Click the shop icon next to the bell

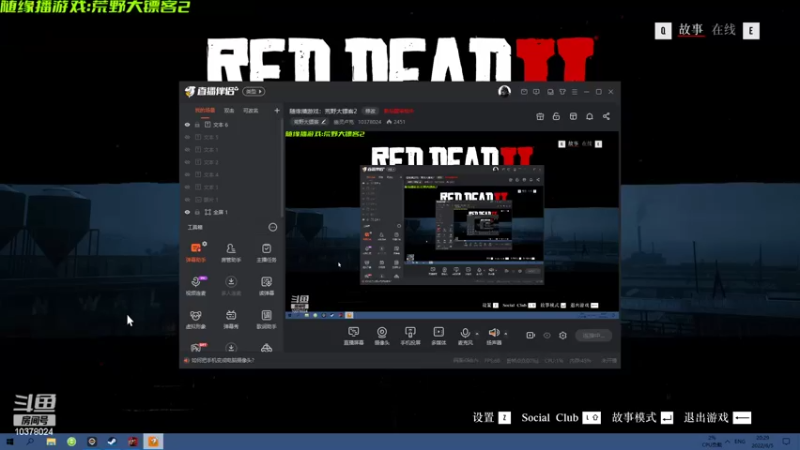573,116
